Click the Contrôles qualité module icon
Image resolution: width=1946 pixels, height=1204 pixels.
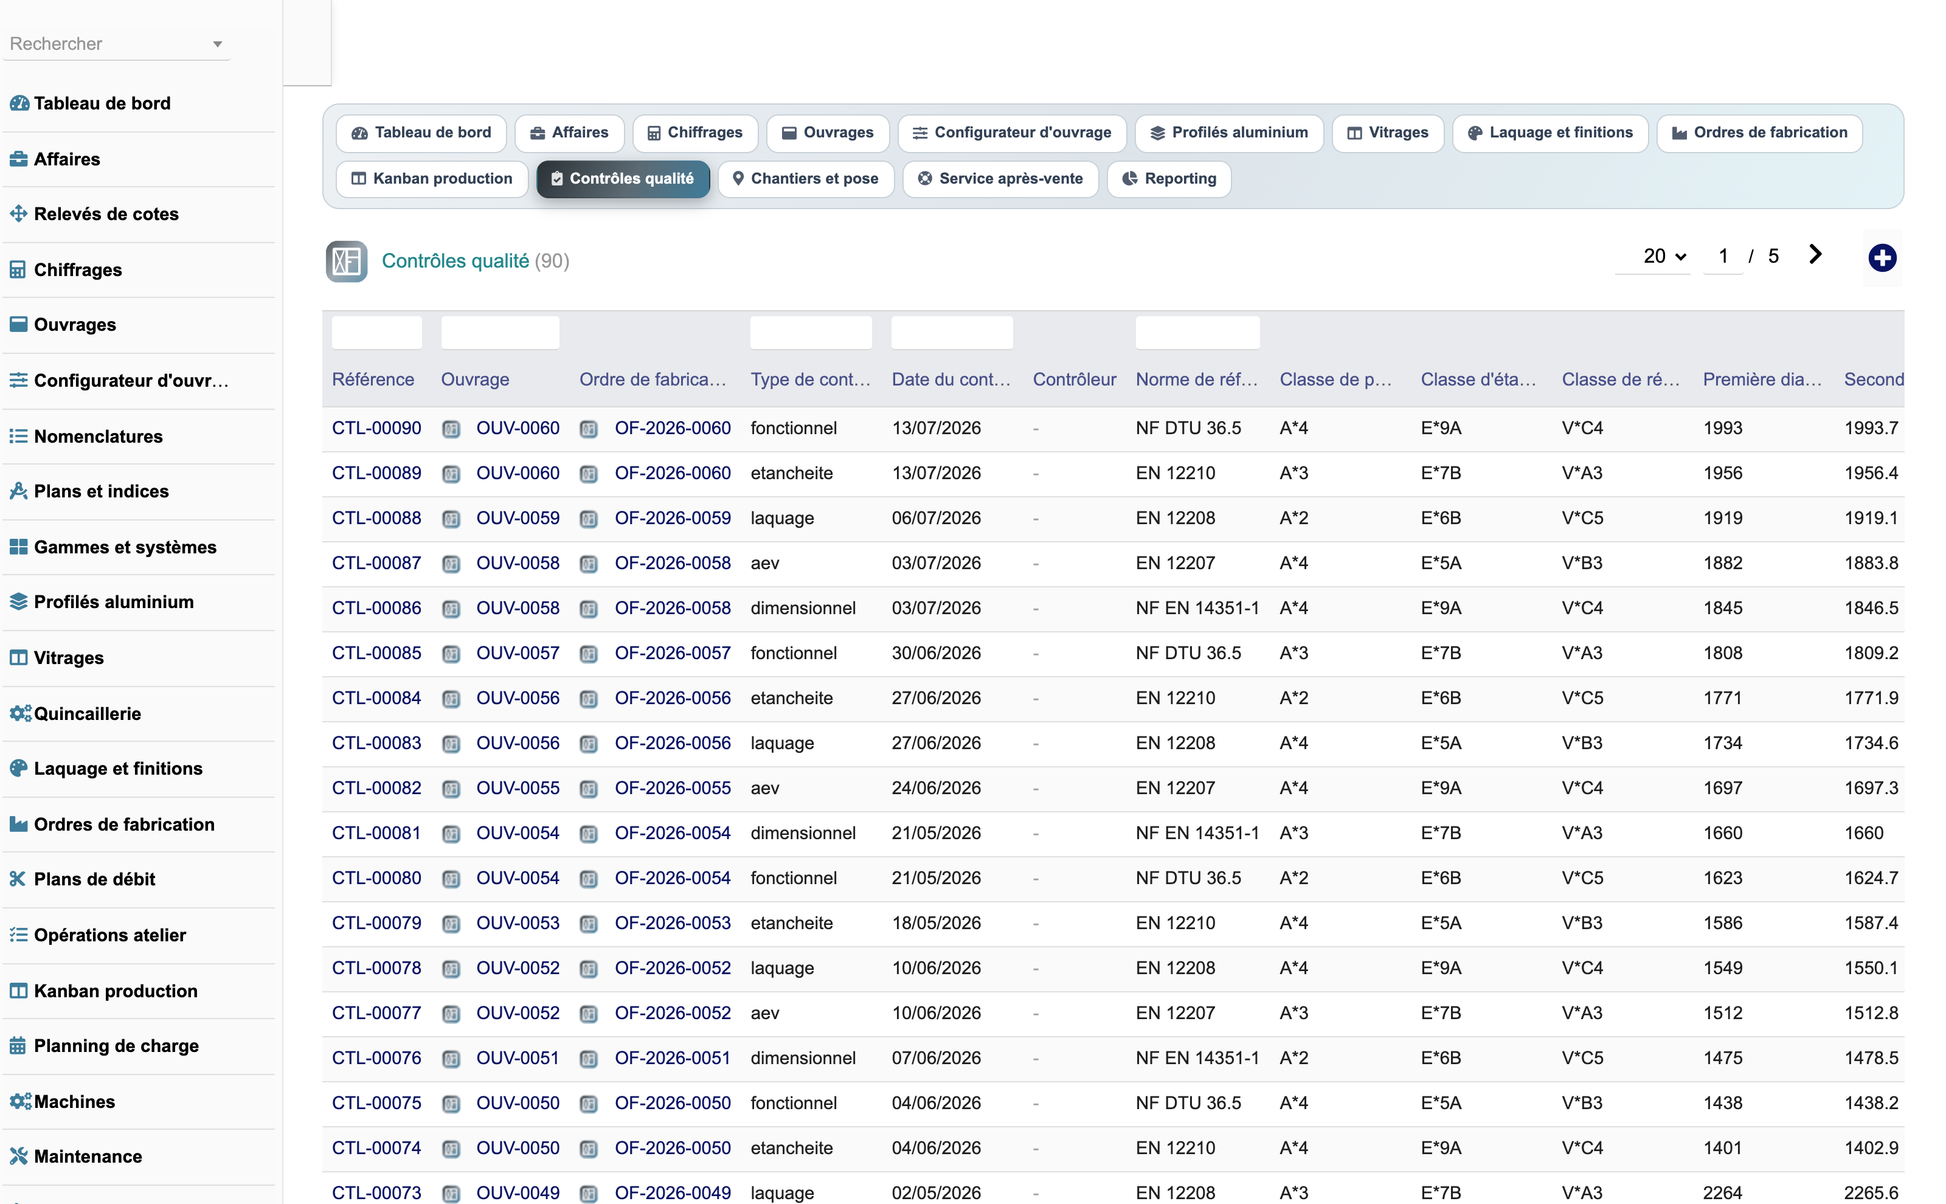click(x=346, y=261)
